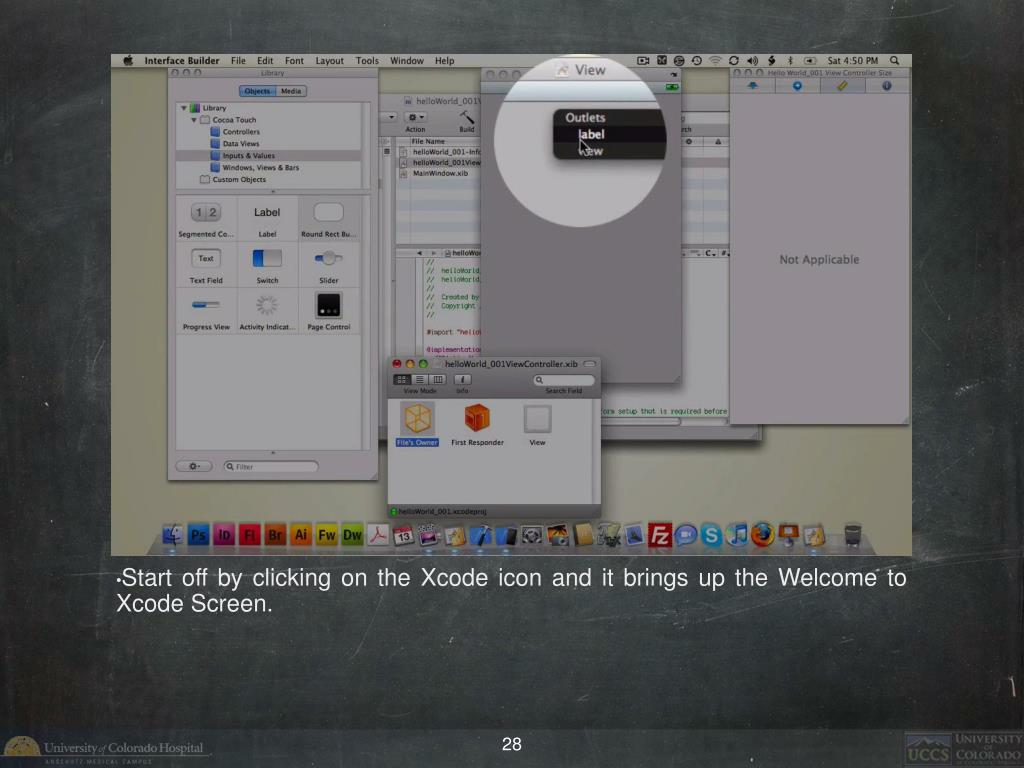Open Skype from the Dock
Image resolution: width=1024 pixels, height=768 pixels.
click(x=711, y=536)
